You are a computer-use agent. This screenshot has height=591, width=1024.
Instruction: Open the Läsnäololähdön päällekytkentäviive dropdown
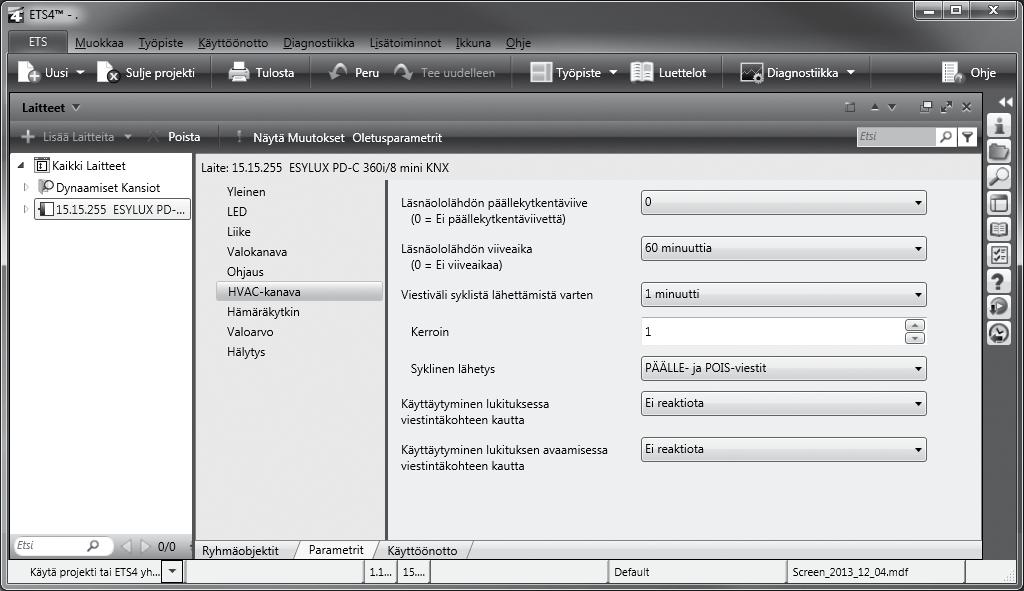click(784, 202)
